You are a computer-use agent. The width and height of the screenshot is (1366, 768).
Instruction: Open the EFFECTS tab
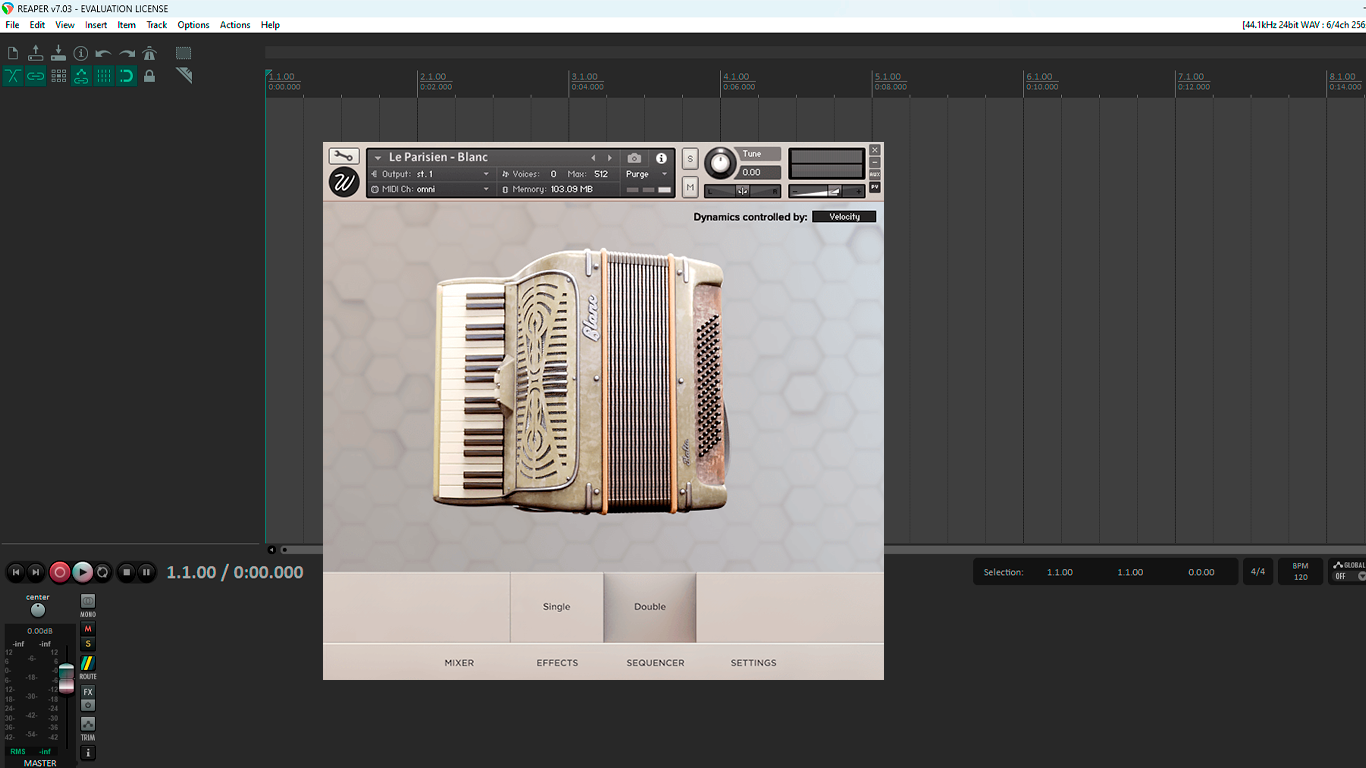click(557, 663)
